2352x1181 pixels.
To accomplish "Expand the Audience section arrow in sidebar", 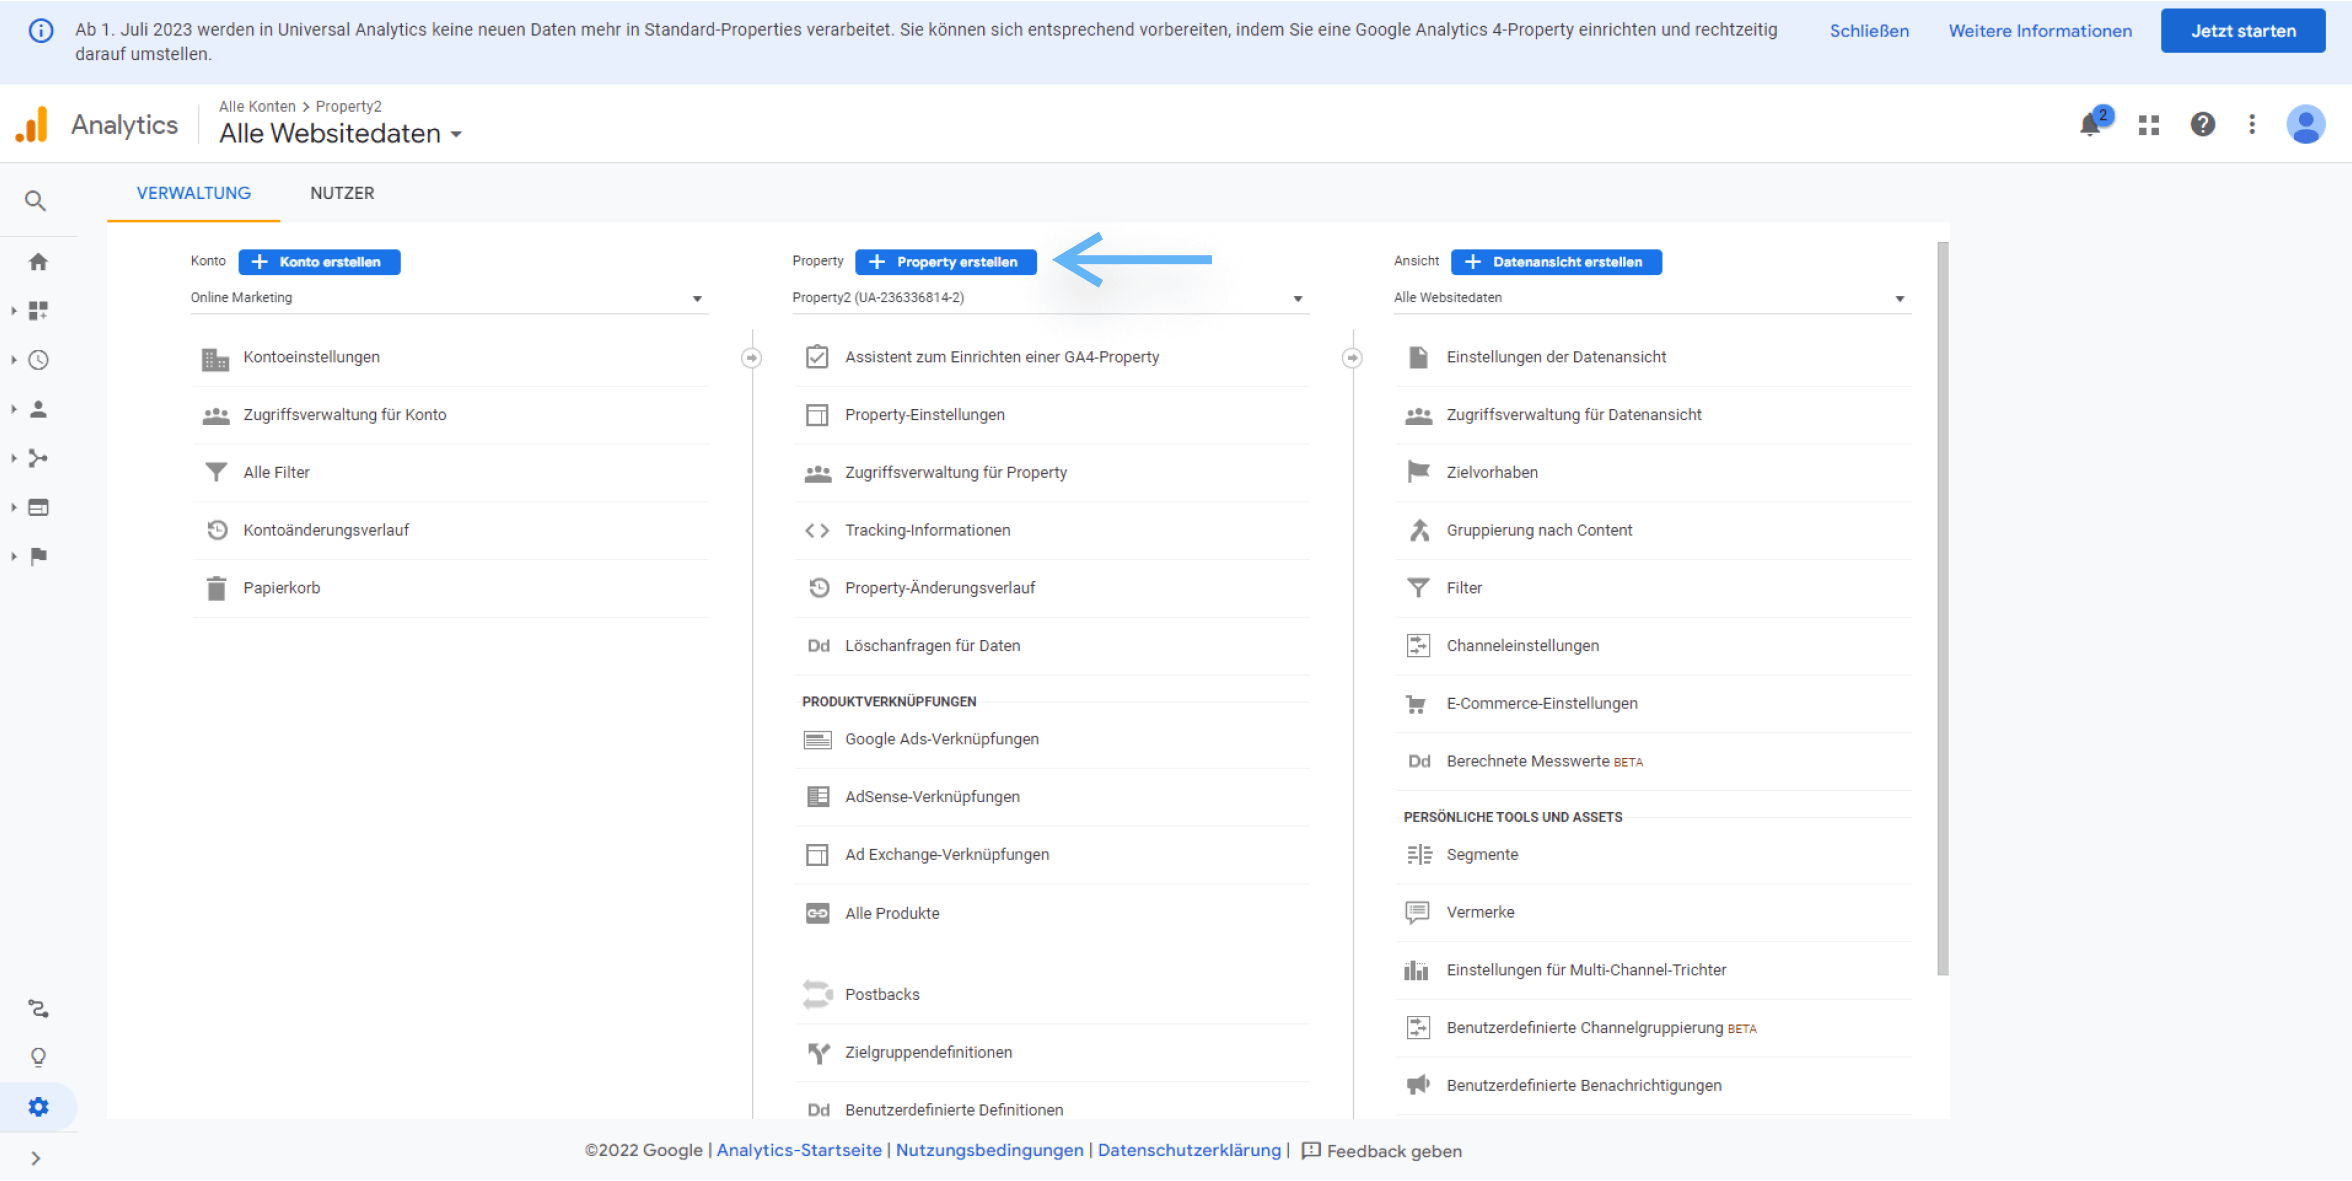I will click(x=13, y=409).
